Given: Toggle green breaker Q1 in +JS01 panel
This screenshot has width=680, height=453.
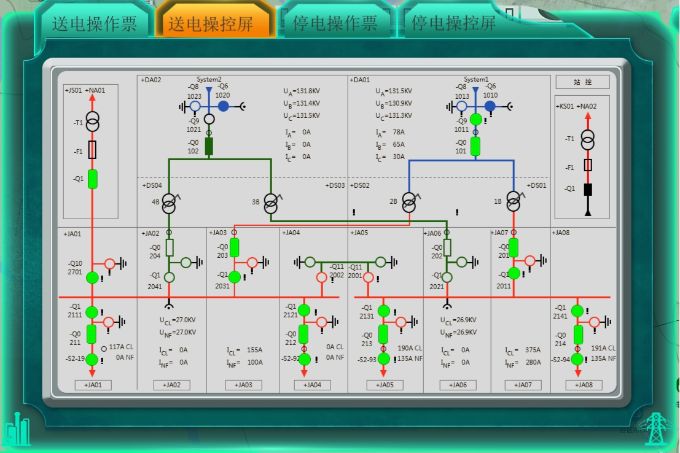Looking at the screenshot, I should tap(93, 178).
